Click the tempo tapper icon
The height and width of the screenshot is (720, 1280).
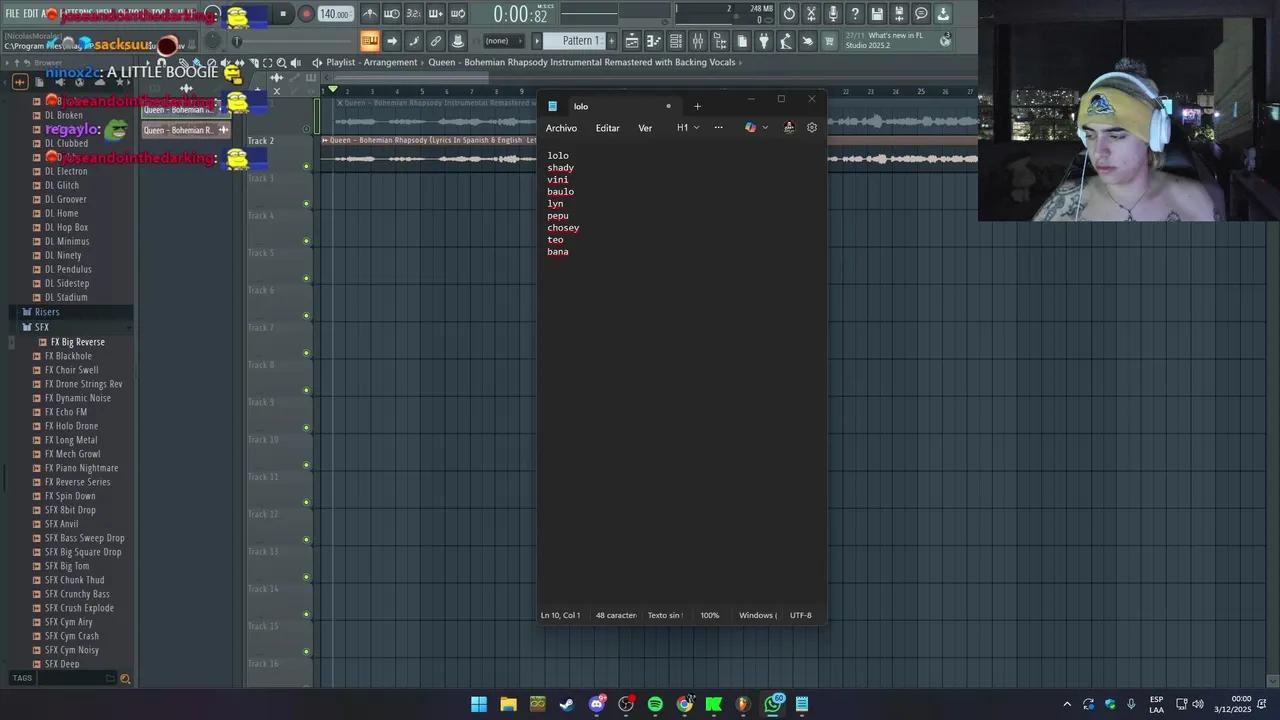(x=786, y=41)
